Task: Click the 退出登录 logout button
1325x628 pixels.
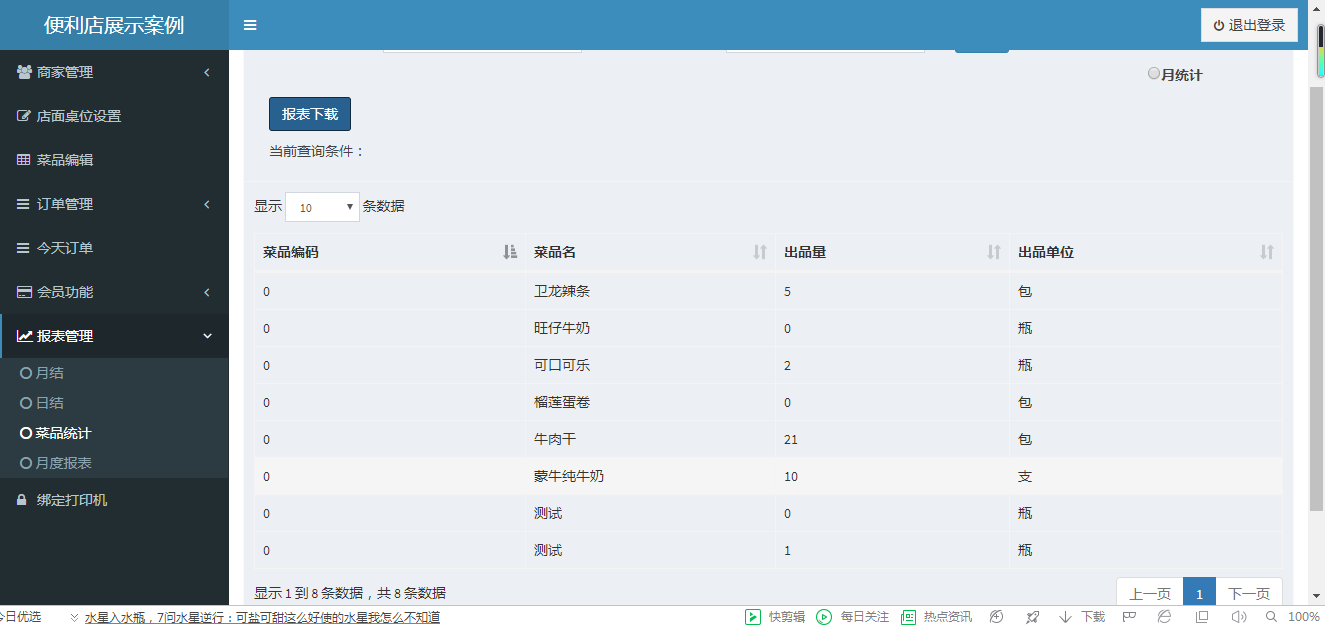Action: (x=1249, y=25)
